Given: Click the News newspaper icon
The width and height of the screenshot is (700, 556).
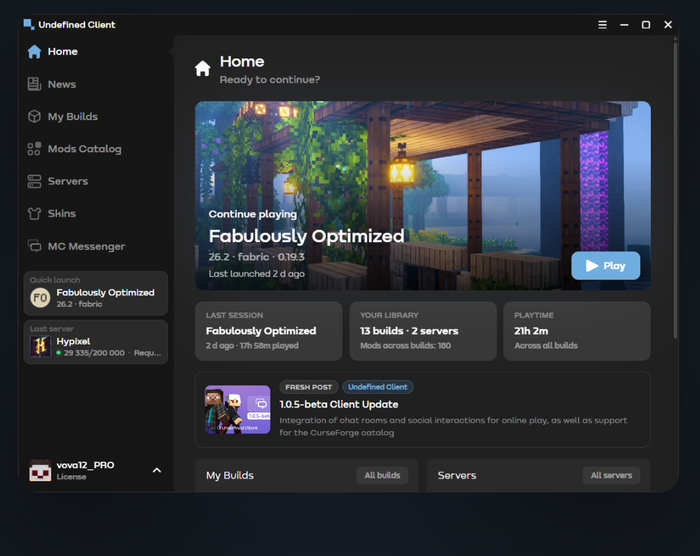Looking at the screenshot, I should [34, 84].
